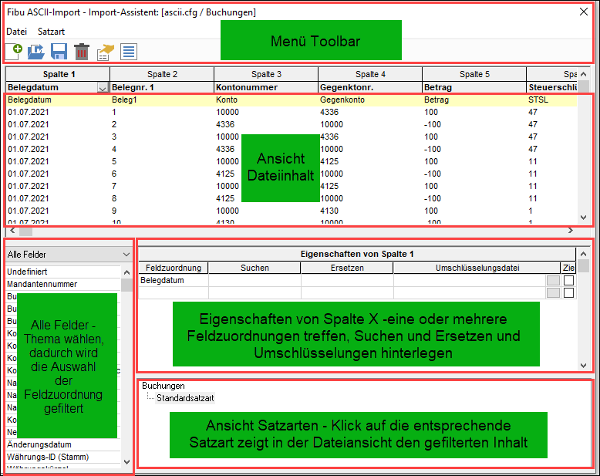Screen dimensions: 600x476
Task: Click Betrag -100 in row Belegnr 6
Action: 432,174
